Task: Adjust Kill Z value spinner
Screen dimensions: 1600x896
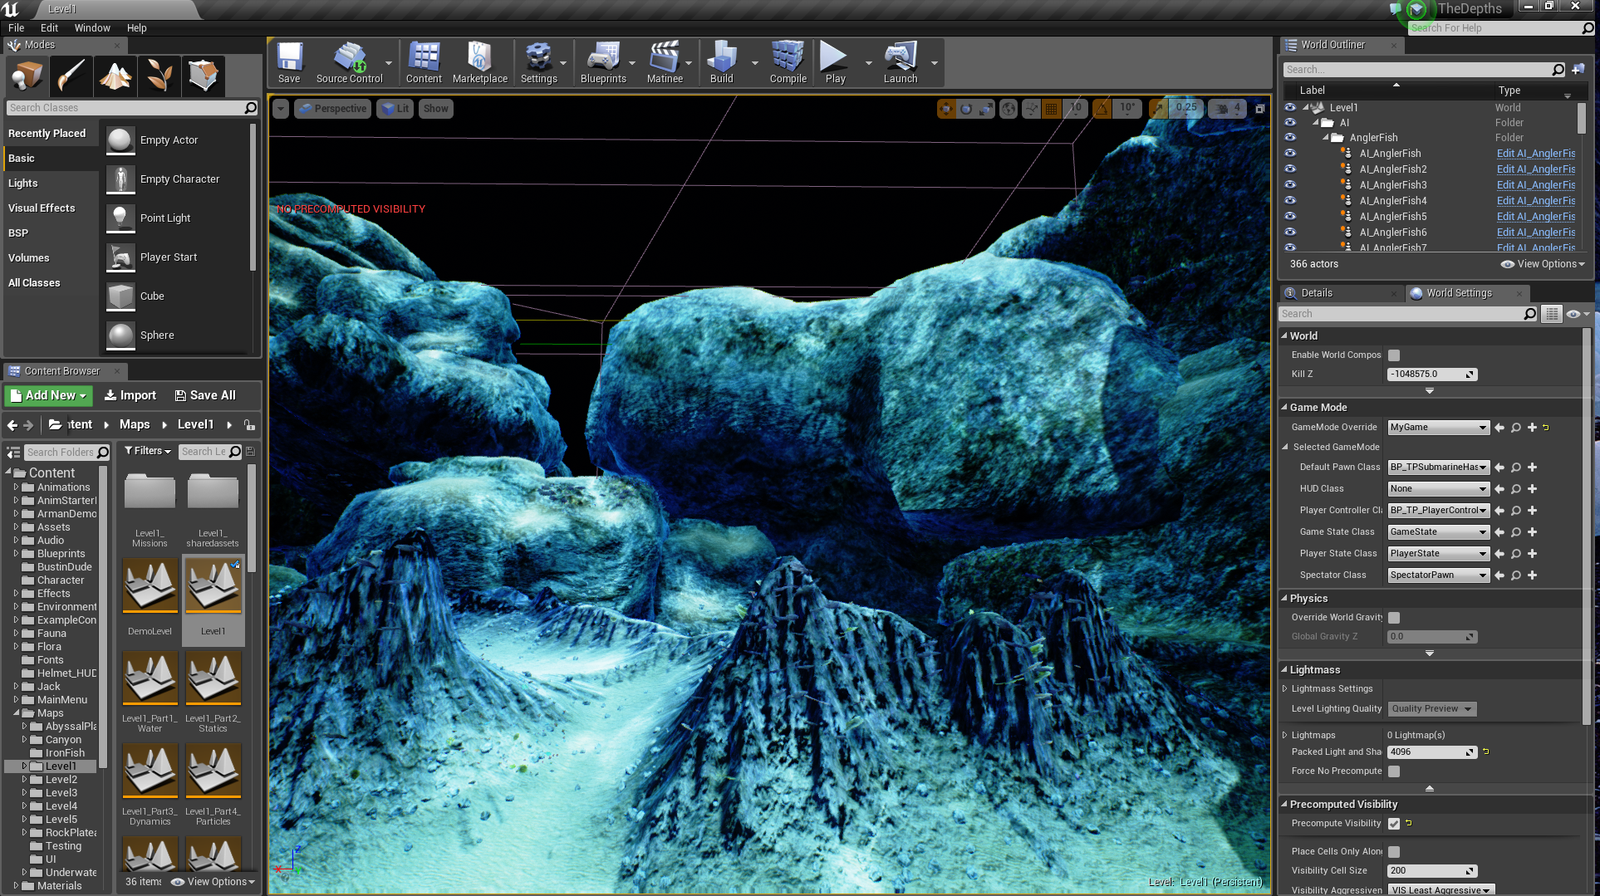Action: pos(1432,374)
